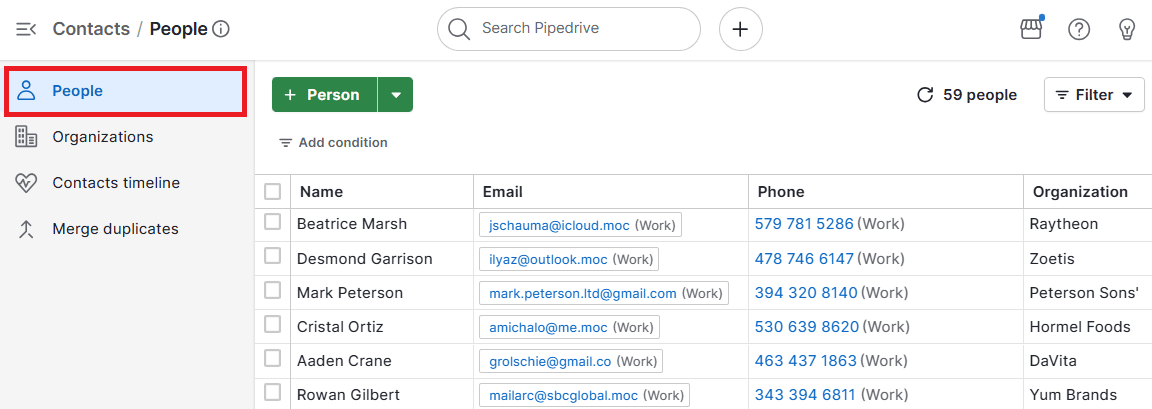Image resolution: width=1152 pixels, height=409 pixels.
Task: Click email mailarc@sbcglobal.moc
Action: (x=564, y=396)
